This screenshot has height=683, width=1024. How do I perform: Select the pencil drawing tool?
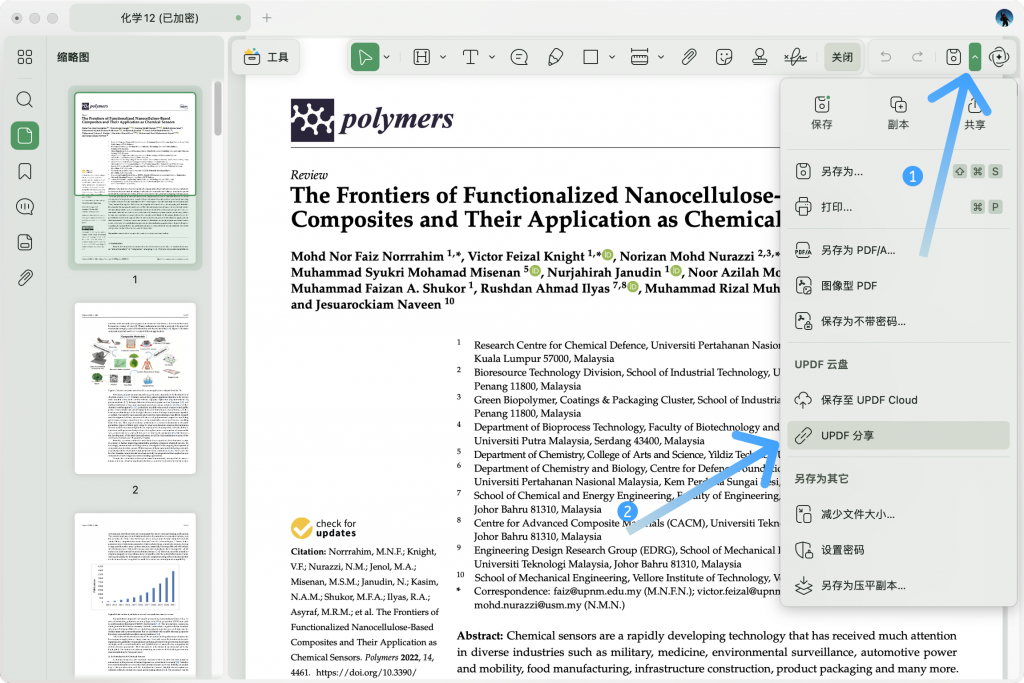pyautogui.click(x=555, y=57)
